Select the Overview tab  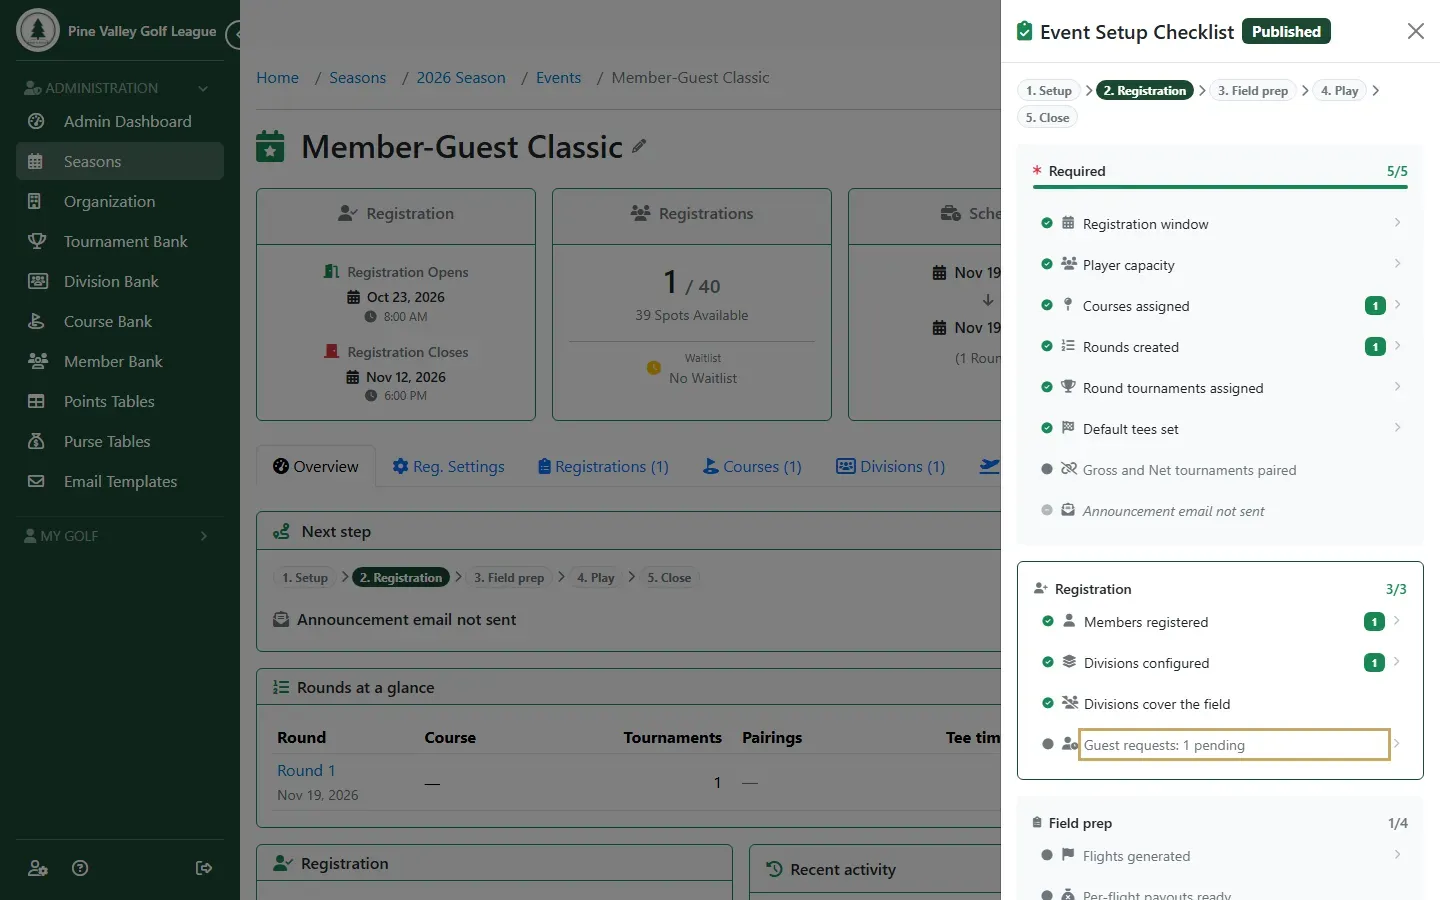coord(316,467)
